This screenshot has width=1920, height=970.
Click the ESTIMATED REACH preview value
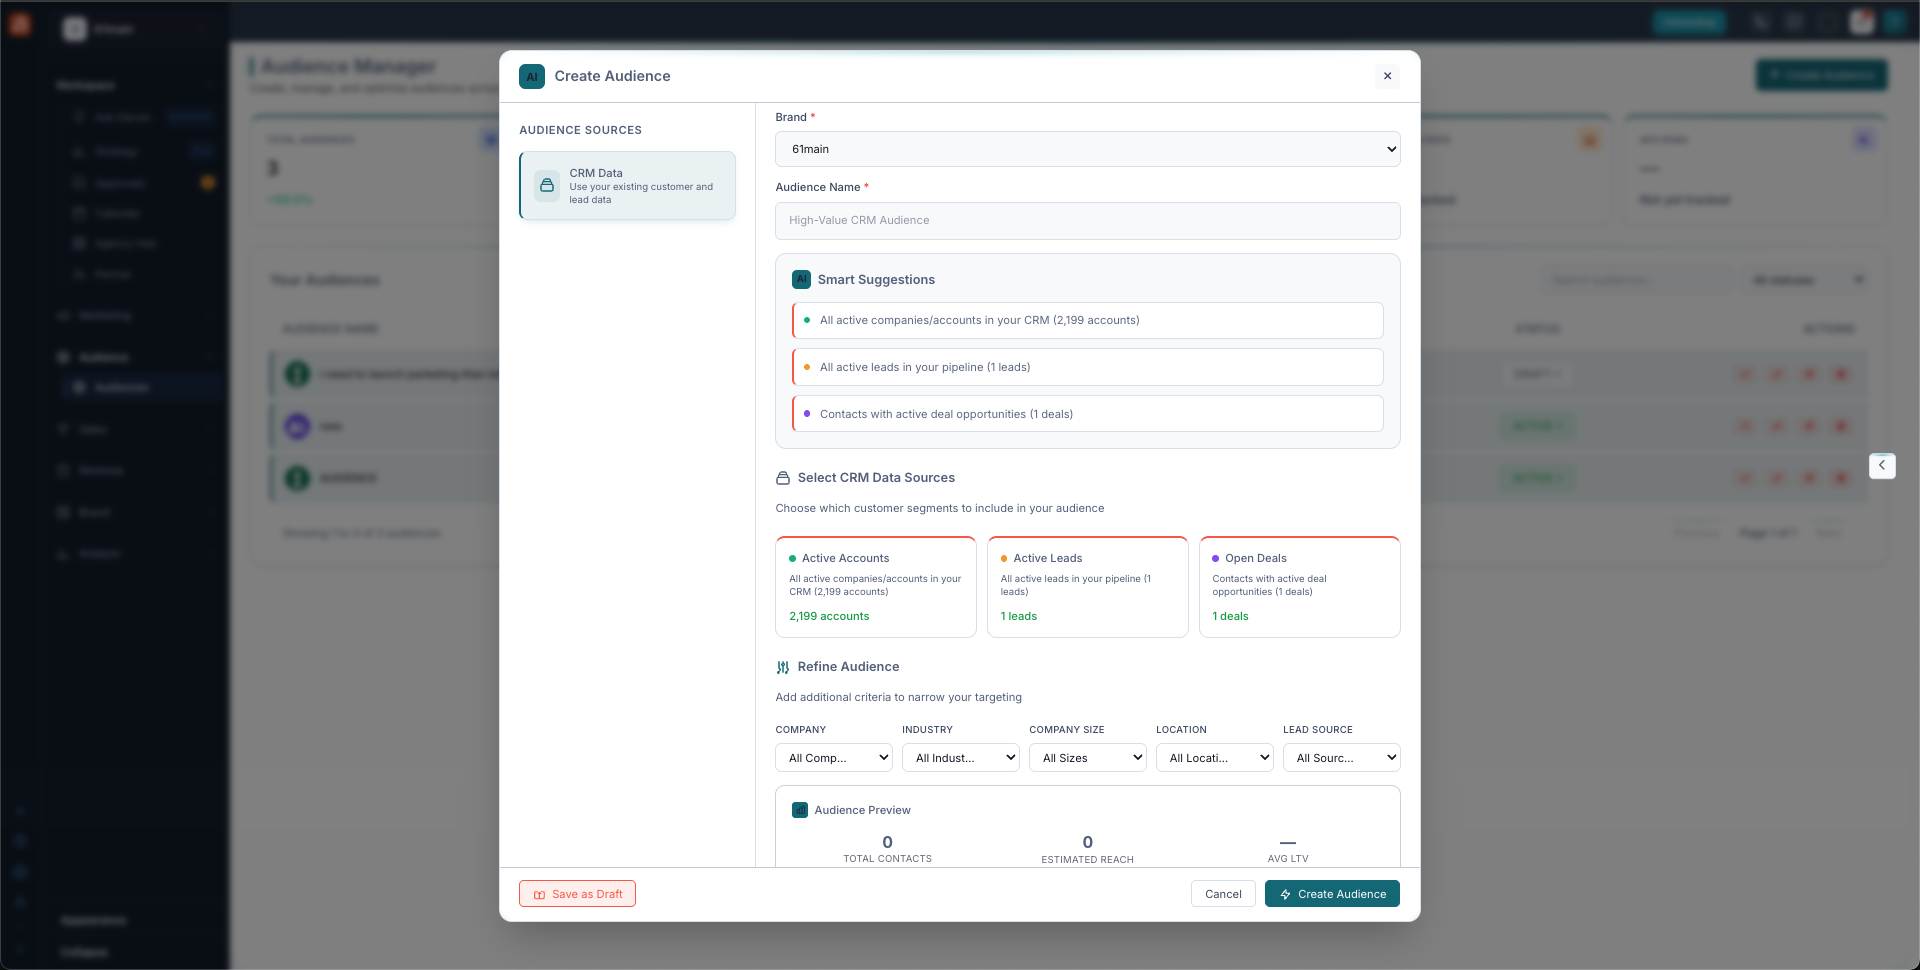pyautogui.click(x=1087, y=842)
